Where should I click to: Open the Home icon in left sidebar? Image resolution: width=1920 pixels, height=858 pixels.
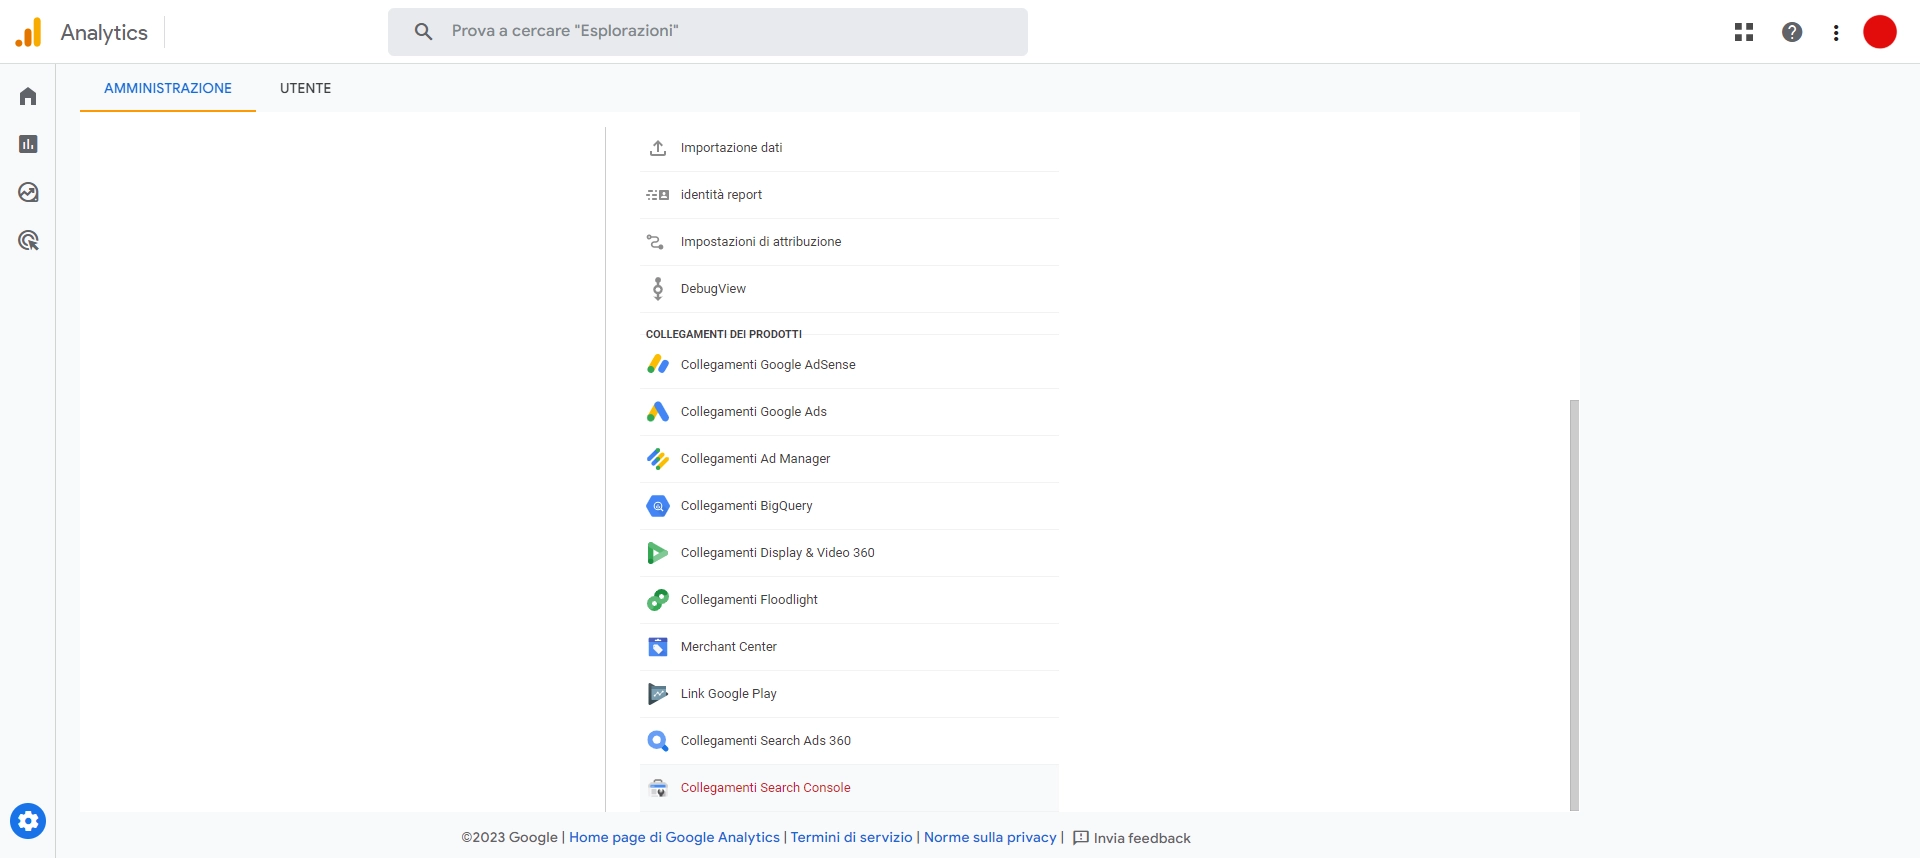(28, 96)
